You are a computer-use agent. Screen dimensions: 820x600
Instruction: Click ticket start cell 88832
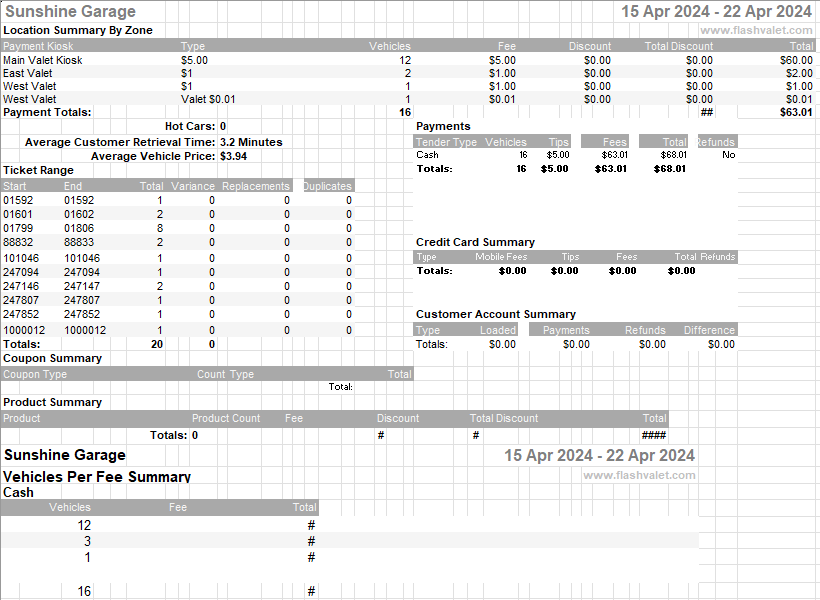[18, 242]
